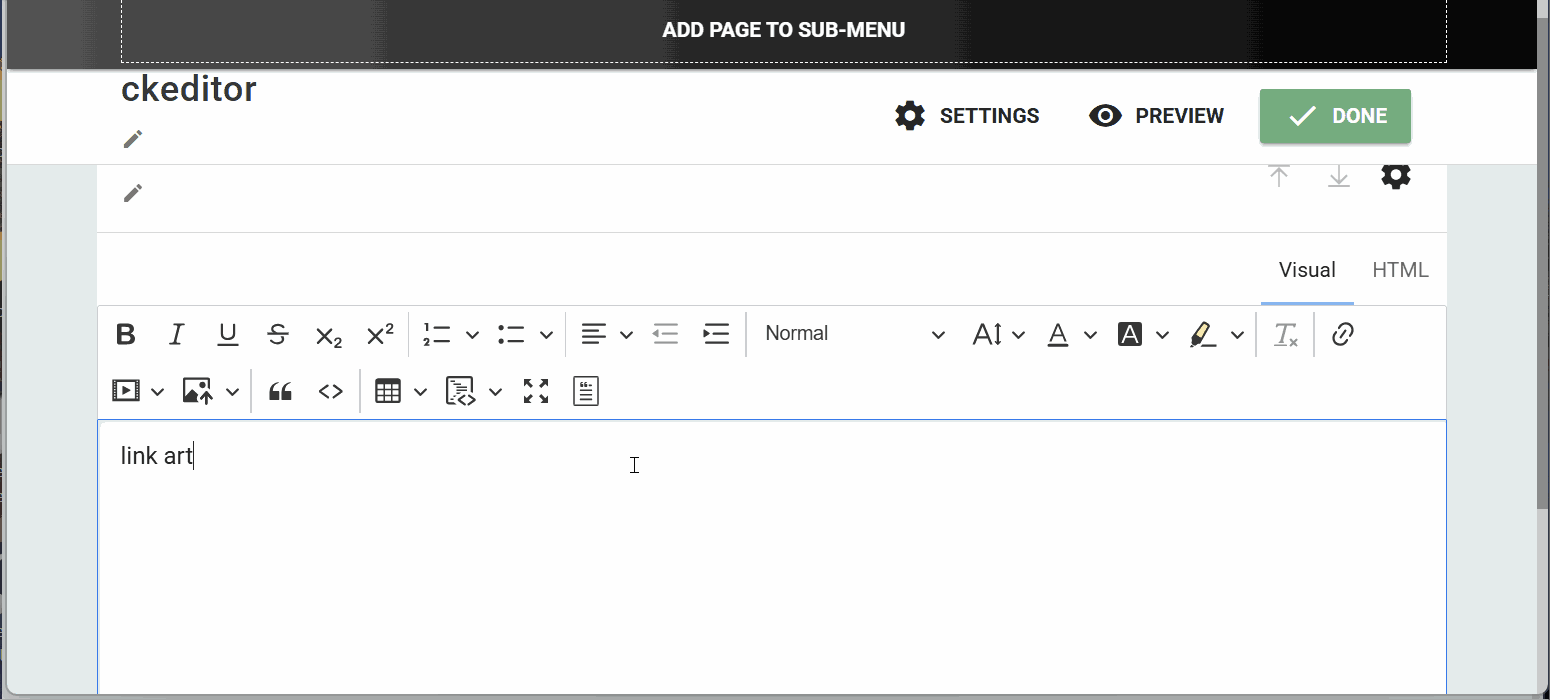Expand the insert media dropdown arrow
Screen dimensions: 1550x700
[x=158, y=391]
